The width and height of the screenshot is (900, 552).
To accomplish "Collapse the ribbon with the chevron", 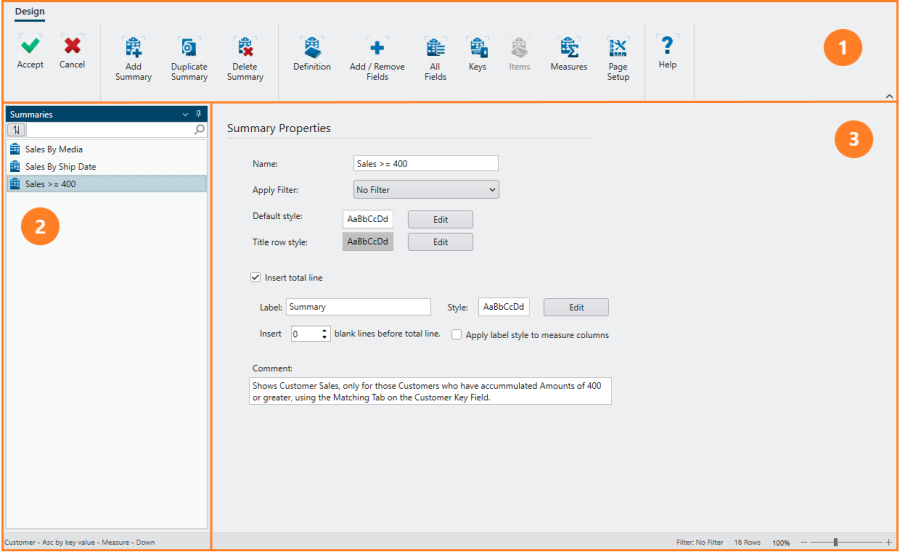I will (x=889, y=95).
